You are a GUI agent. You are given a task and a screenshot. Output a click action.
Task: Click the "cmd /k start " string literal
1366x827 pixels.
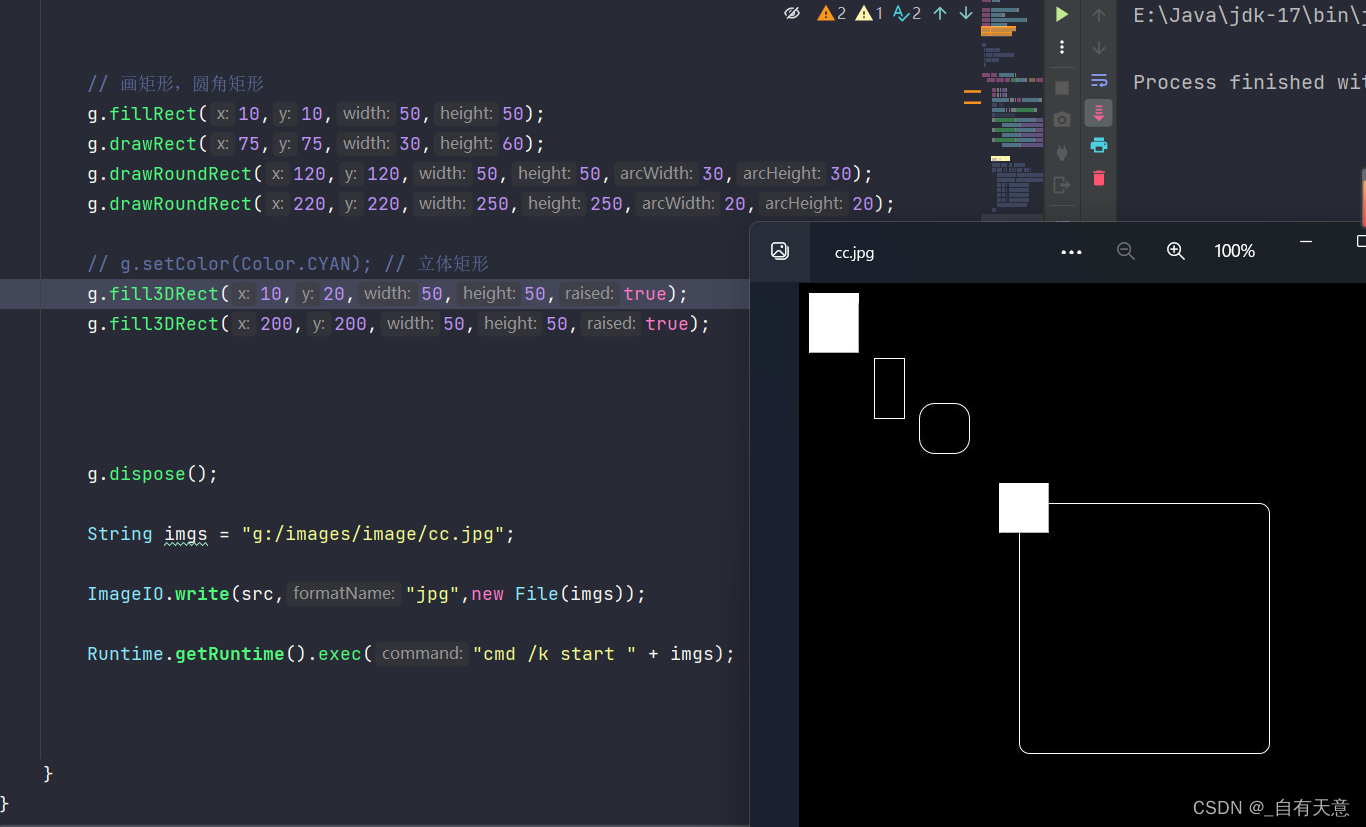click(x=554, y=654)
